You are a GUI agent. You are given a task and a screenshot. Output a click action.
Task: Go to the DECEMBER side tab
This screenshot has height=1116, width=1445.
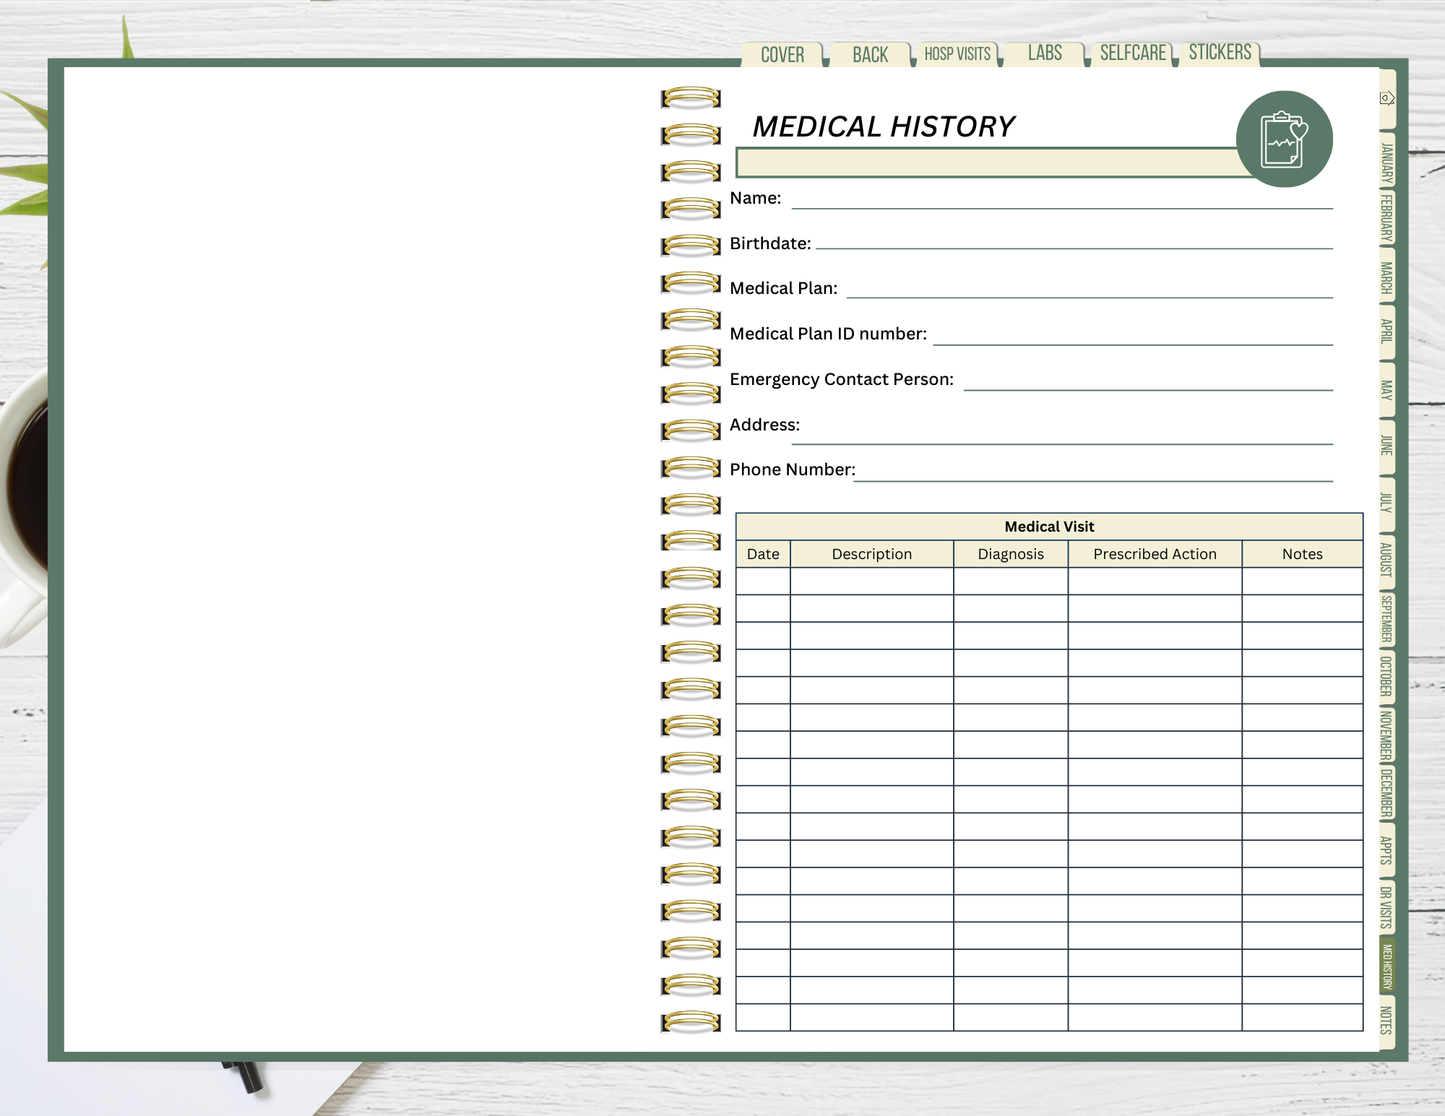pos(1387,792)
